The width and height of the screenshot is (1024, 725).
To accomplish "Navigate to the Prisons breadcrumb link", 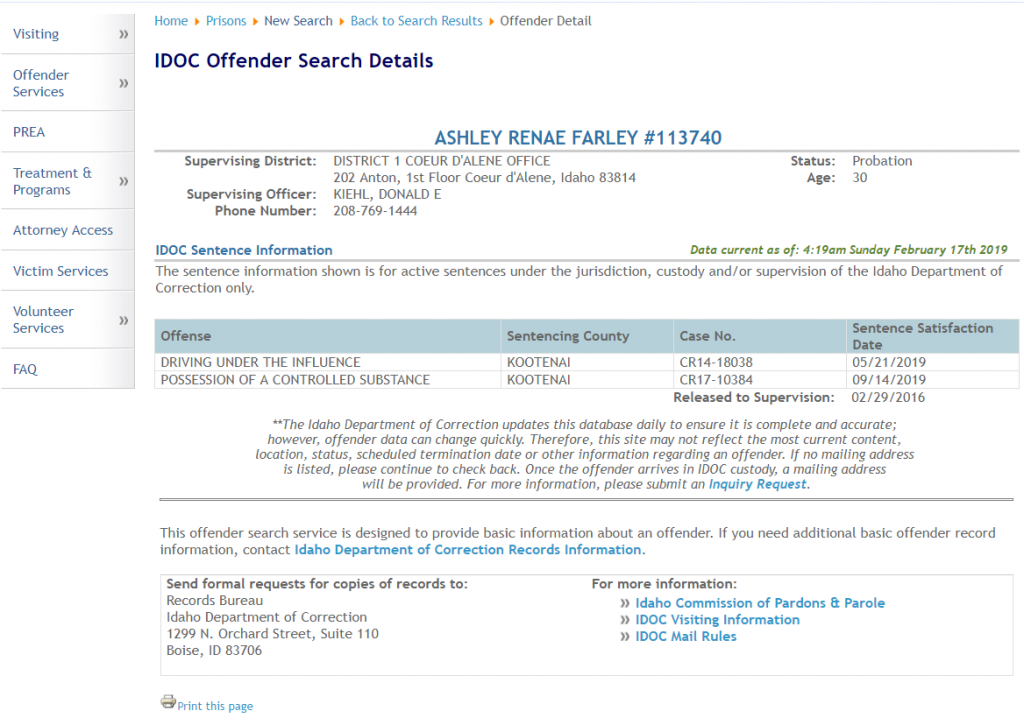I will tap(226, 21).
